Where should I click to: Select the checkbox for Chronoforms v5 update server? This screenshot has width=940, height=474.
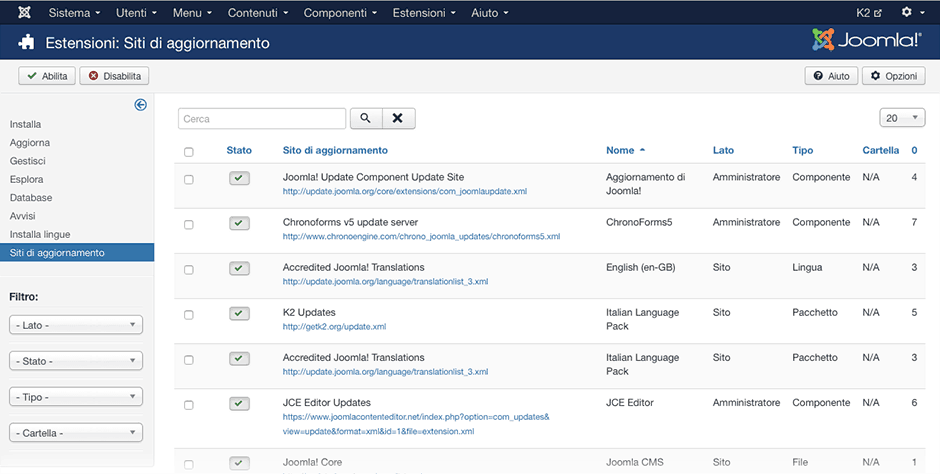(189, 225)
